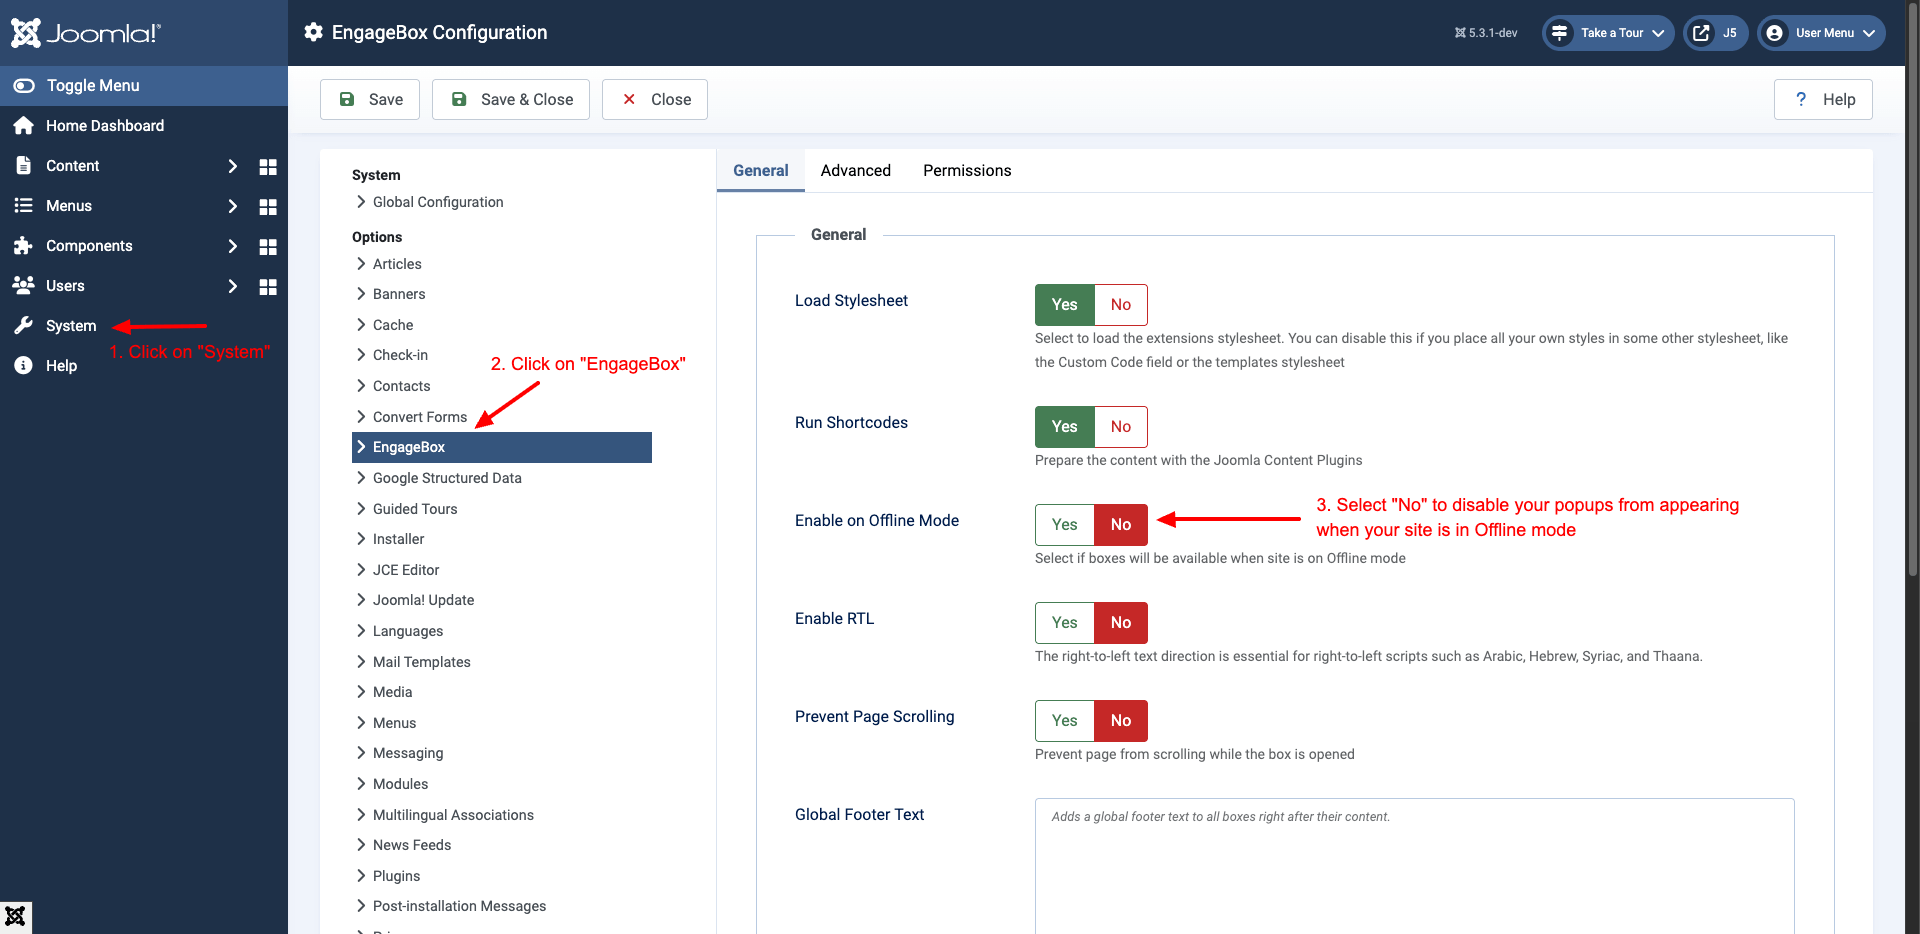Click the Components puzzle icon

tap(24, 246)
